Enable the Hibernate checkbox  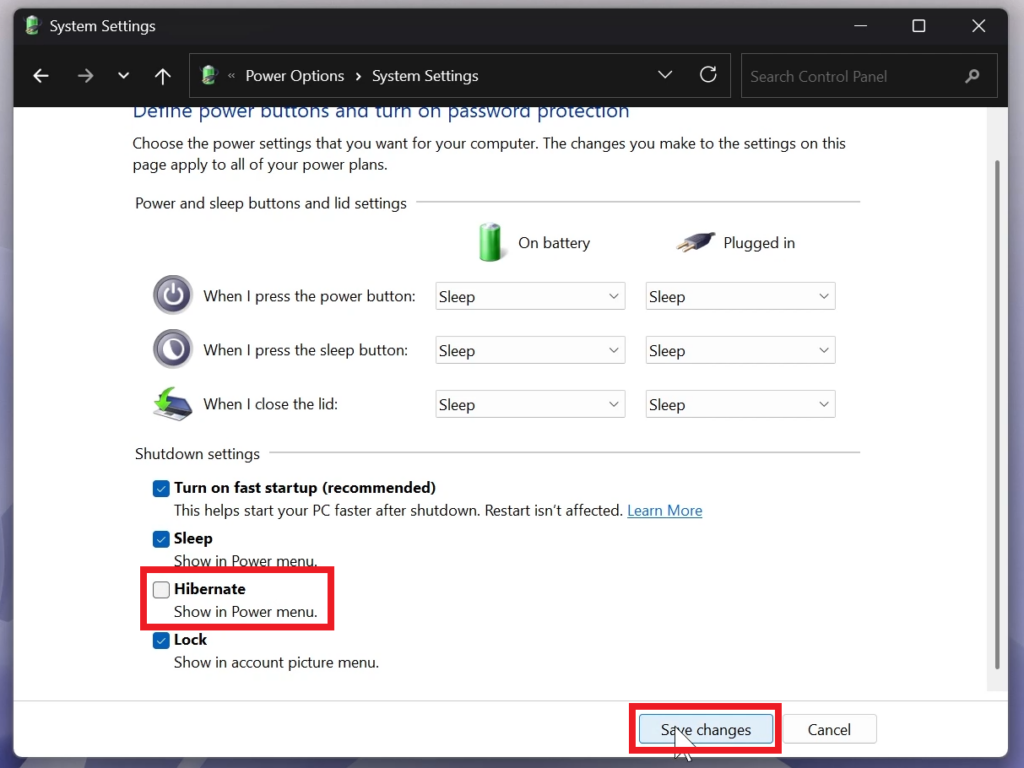(161, 590)
